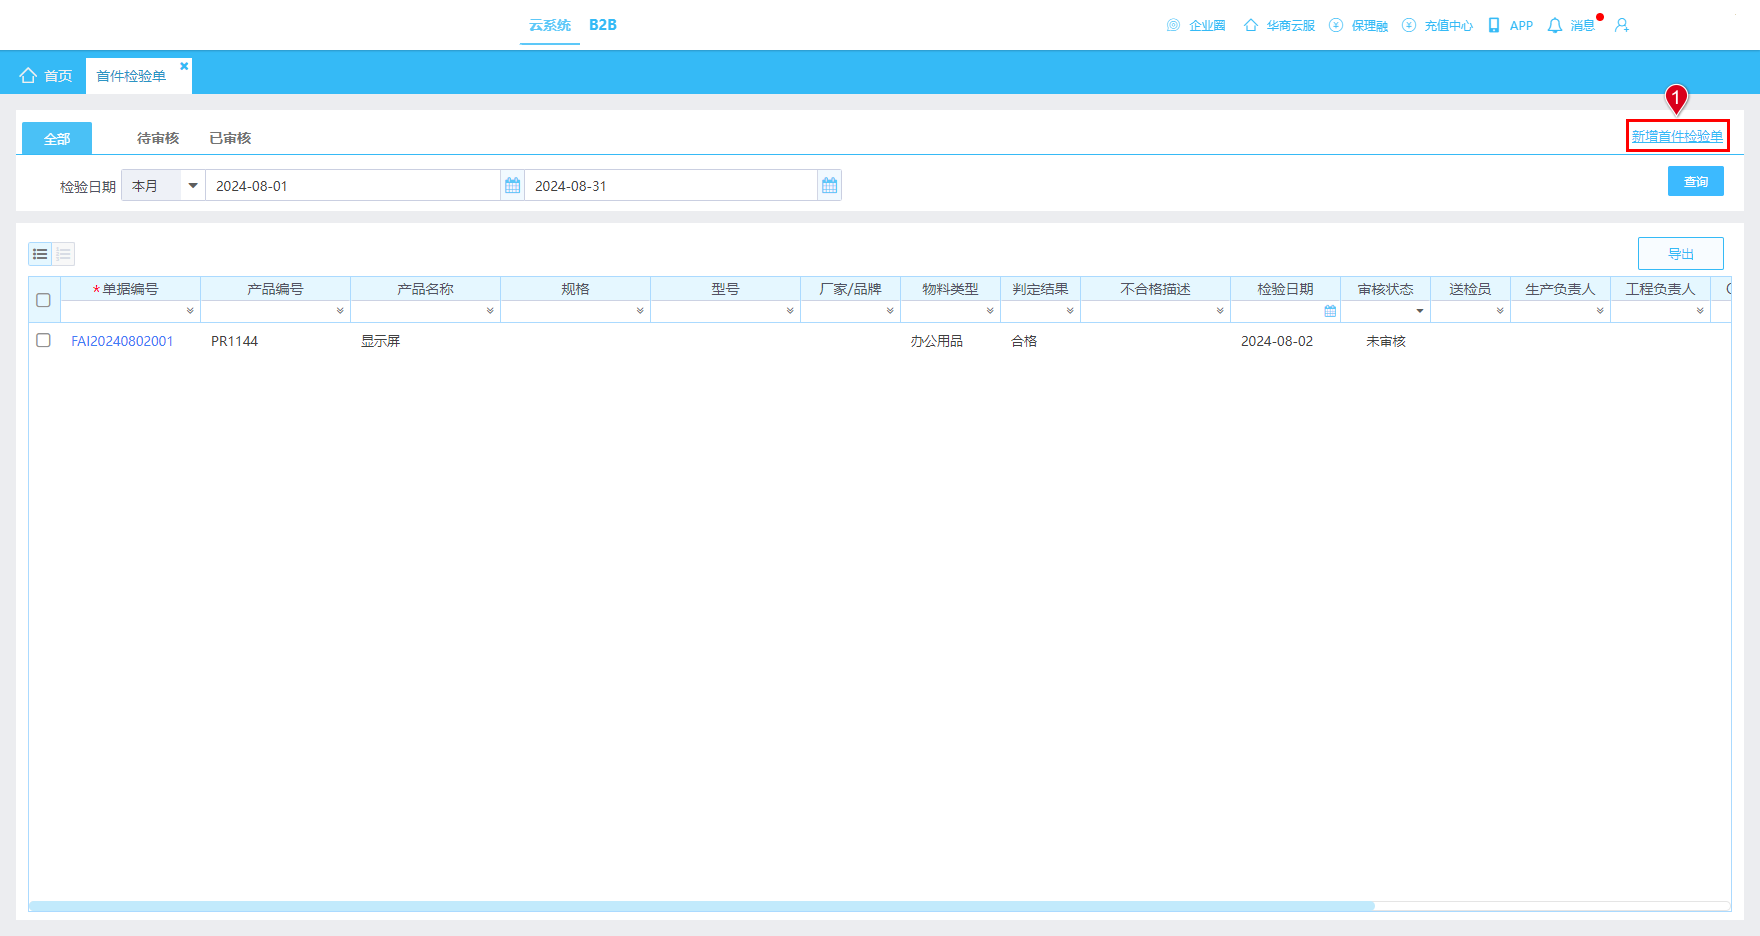Image resolution: width=1760 pixels, height=936 pixels.
Task: Open start date calendar picker
Action: [x=512, y=185]
